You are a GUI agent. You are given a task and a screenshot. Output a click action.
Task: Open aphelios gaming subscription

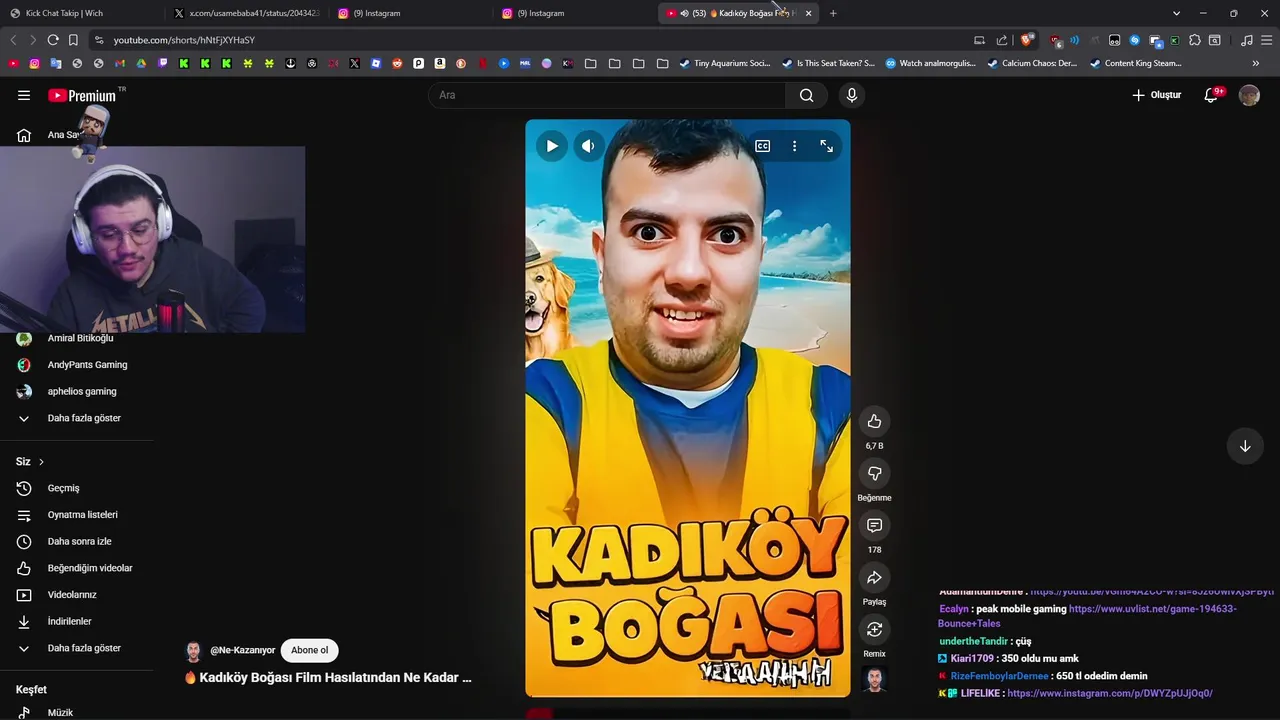click(77, 391)
